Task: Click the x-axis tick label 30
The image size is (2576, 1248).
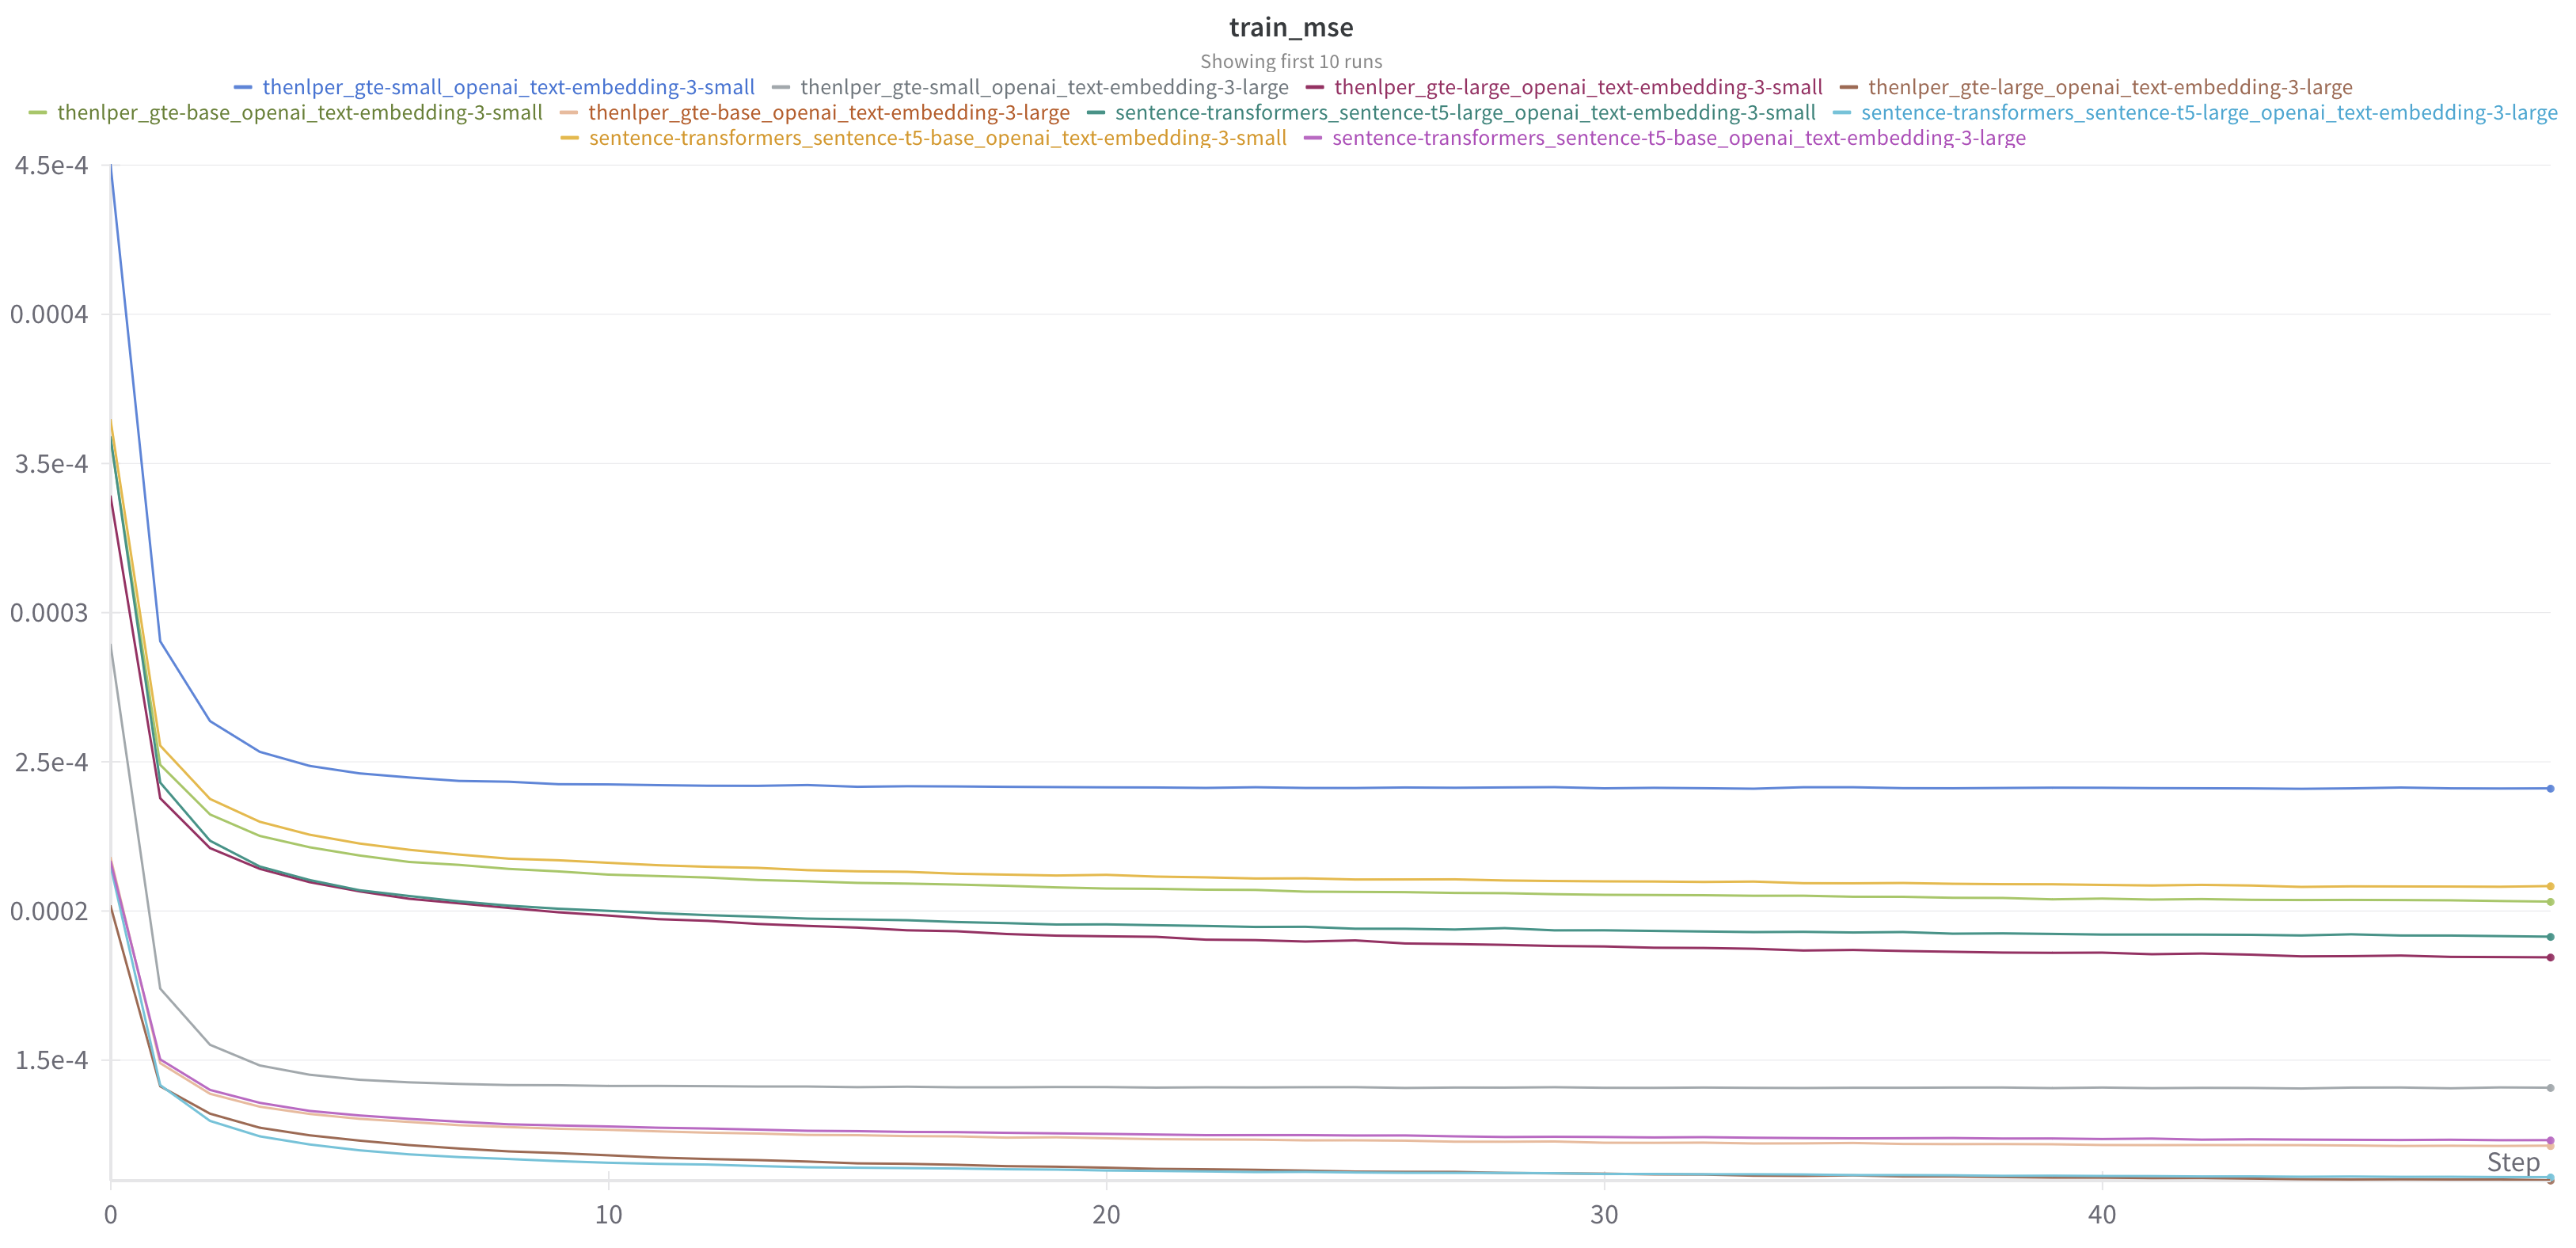Action: pyautogui.click(x=1604, y=1214)
